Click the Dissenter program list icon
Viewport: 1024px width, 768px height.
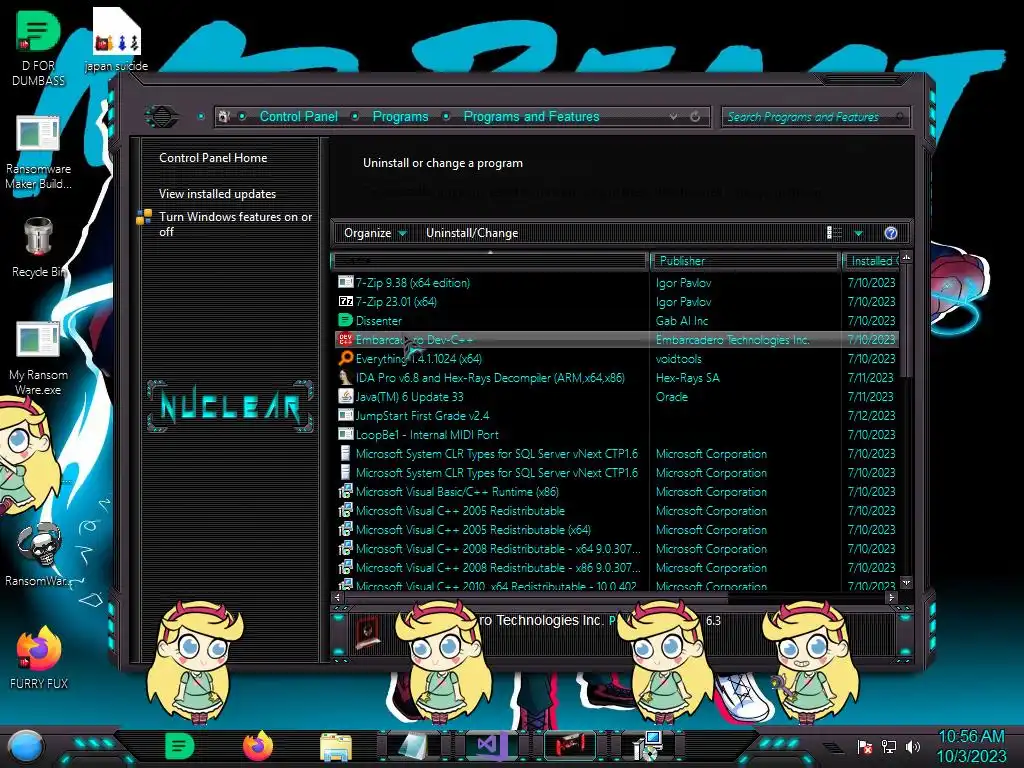[345, 320]
